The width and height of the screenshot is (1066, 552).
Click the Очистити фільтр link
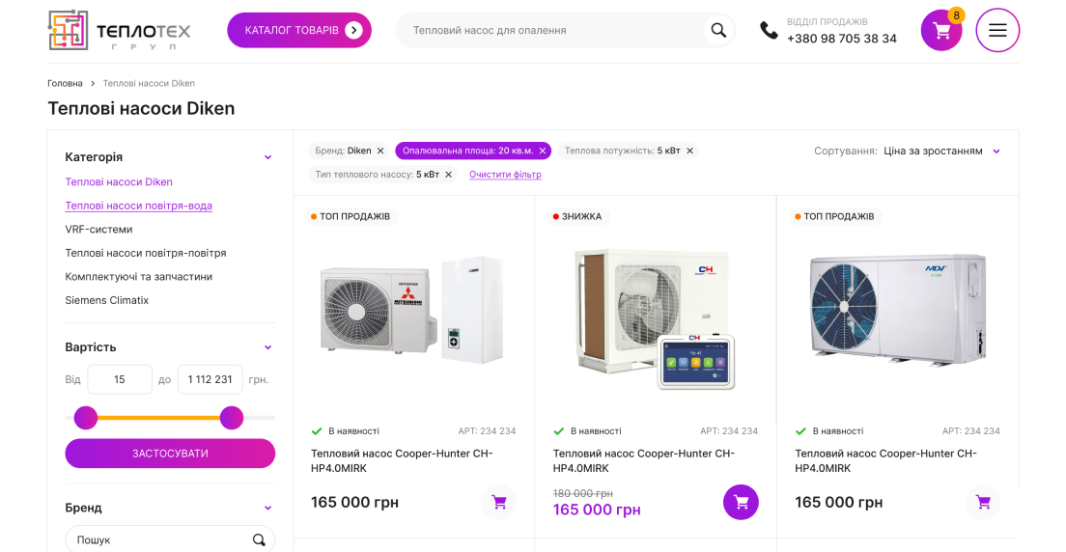coord(505,174)
